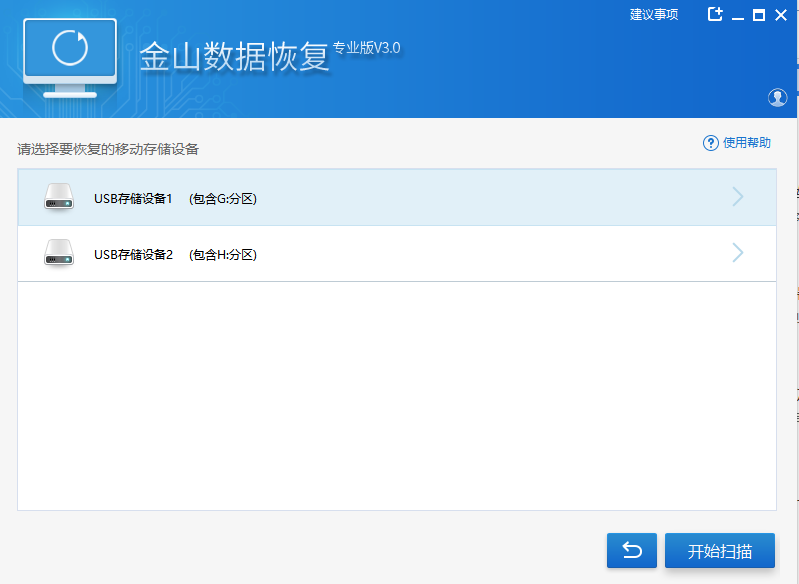Click the user account avatar icon
The height and width of the screenshot is (584, 799).
777,97
